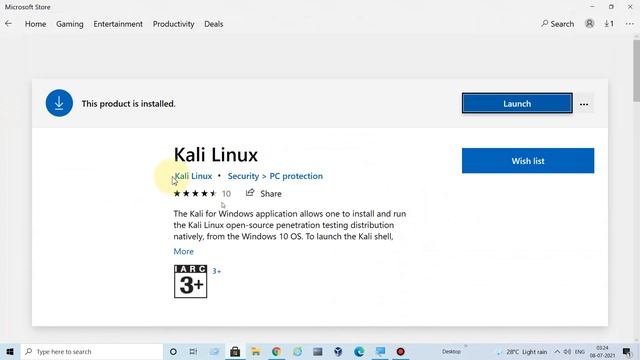
Task: Open Search in Microsoft Store
Action: (x=558, y=24)
